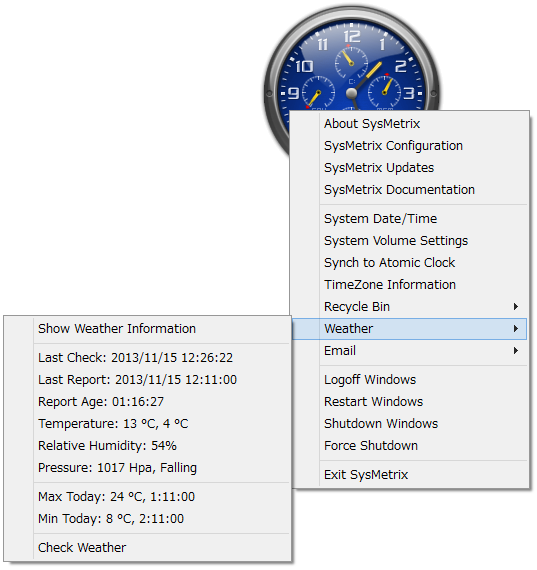This screenshot has width=537, height=570.
Task: Click the clock's silver center hub
Action: 351,93
